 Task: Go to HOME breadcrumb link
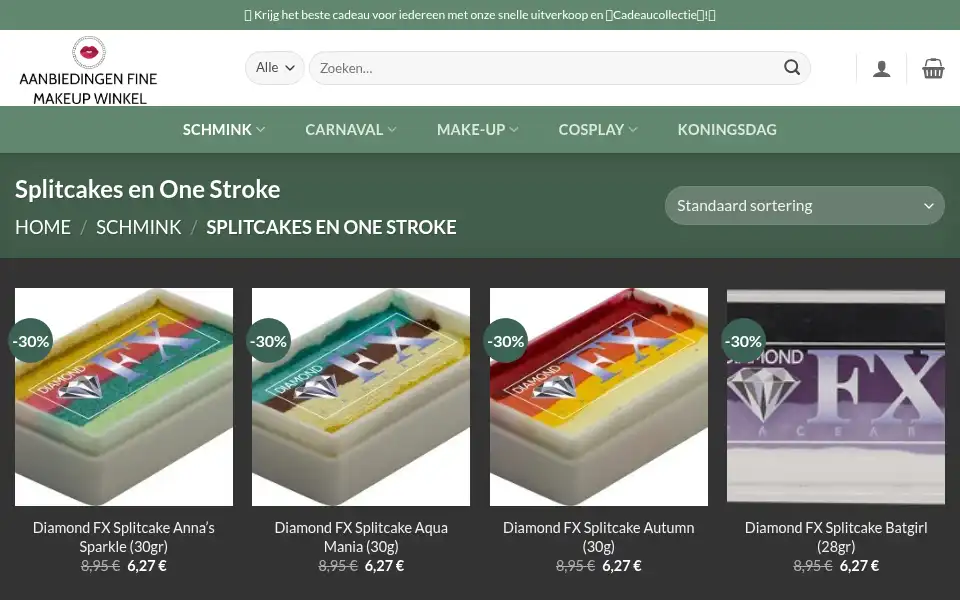click(x=43, y=227)
